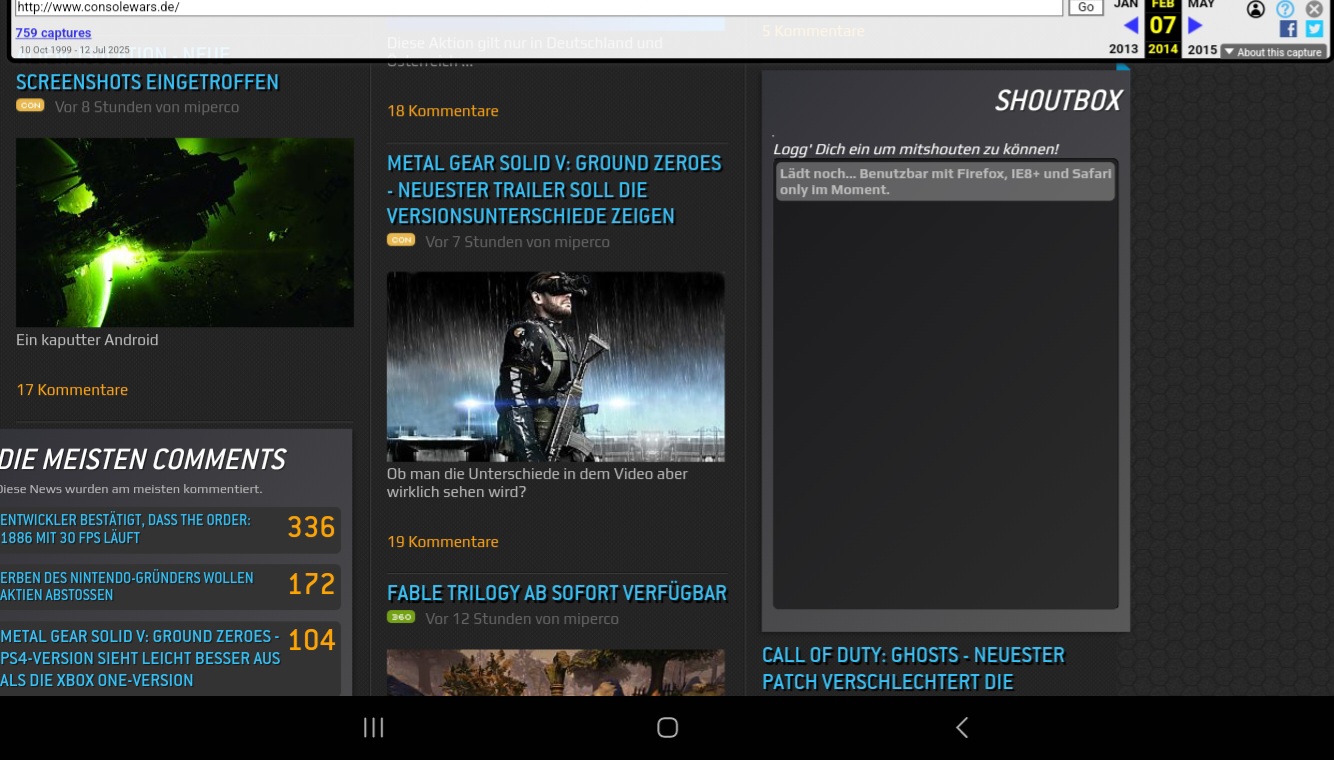
Task: Open the green spaceship article image
Action: coord(185,232)
